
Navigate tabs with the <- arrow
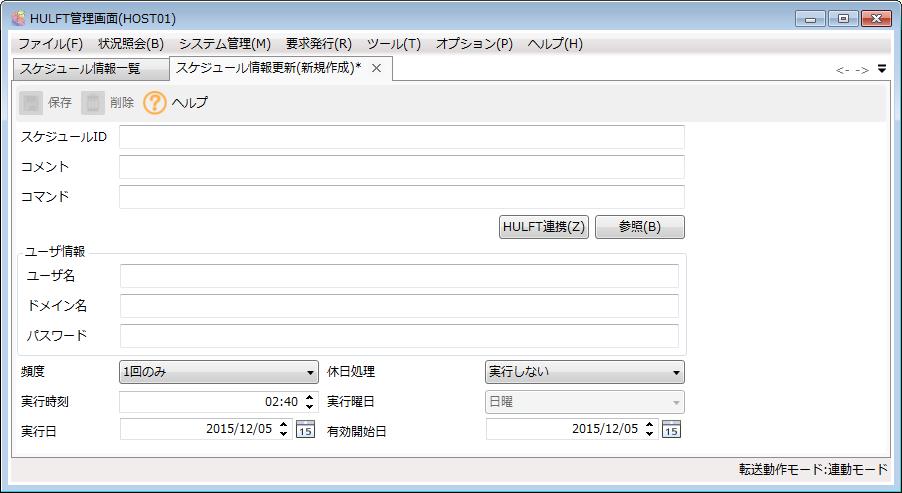click(843, 70)
